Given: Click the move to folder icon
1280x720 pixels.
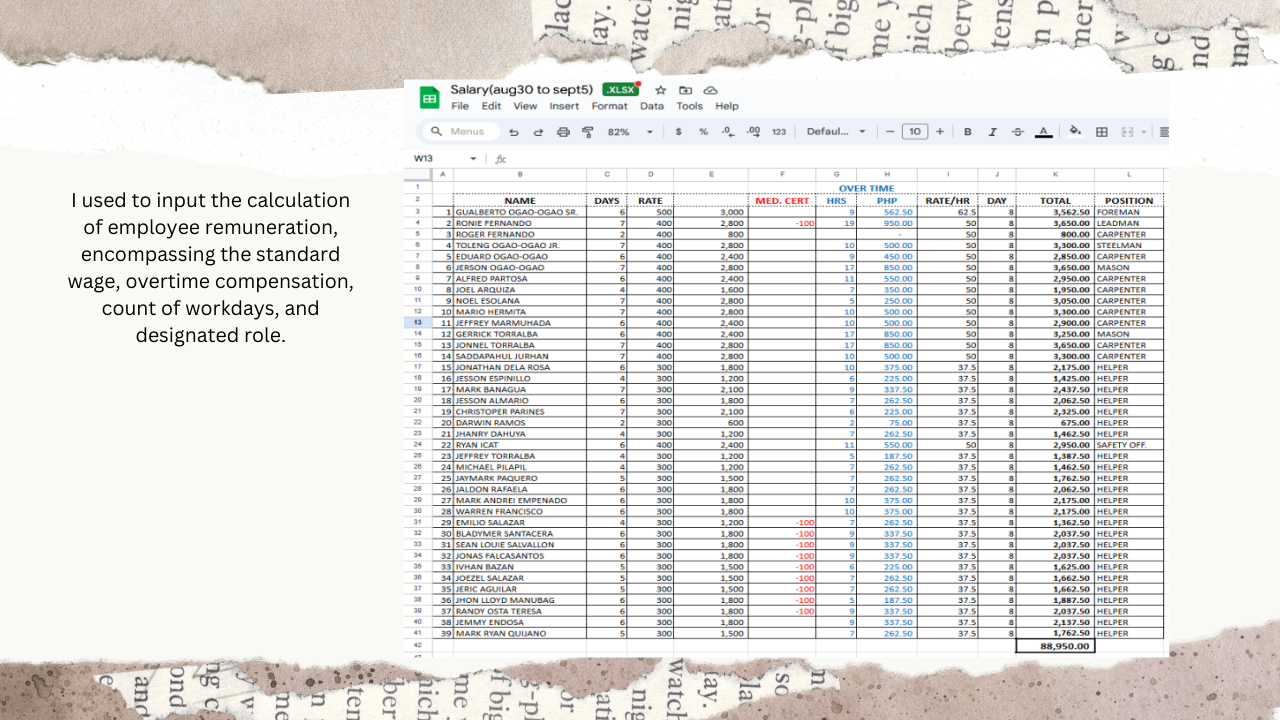Looking at the screenshot, I should [686, 90].
